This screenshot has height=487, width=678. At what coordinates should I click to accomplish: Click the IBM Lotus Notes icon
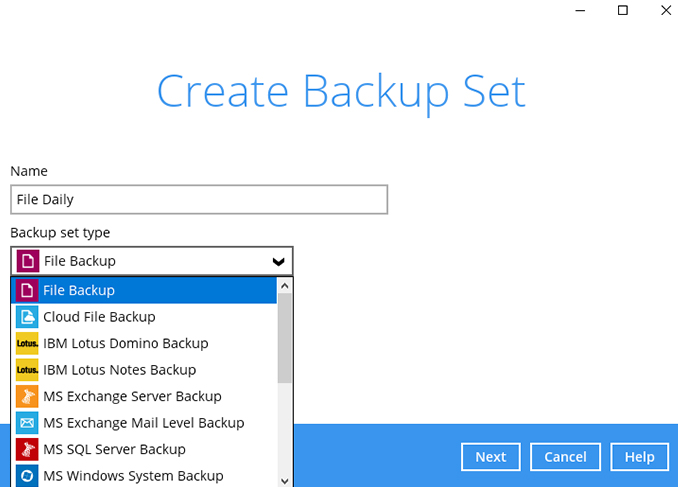pyautogui.click(x=27, y=370)
